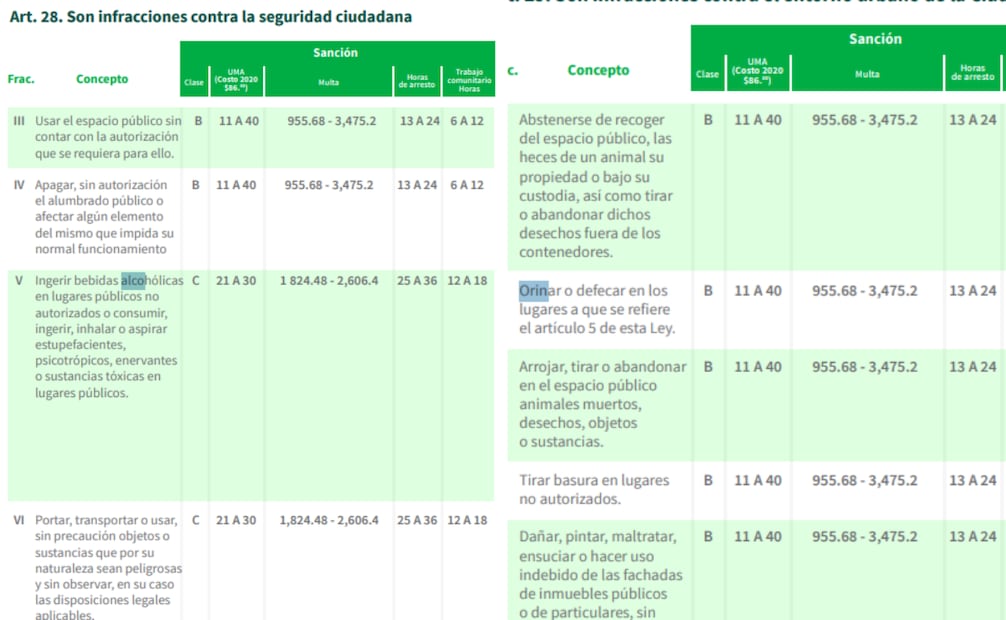The width and height of the screenshot is (1006, 620).
Task: Click '12 A 18' community work in 'Ingerir bebidas' row
Action: (x=467, y=280)
